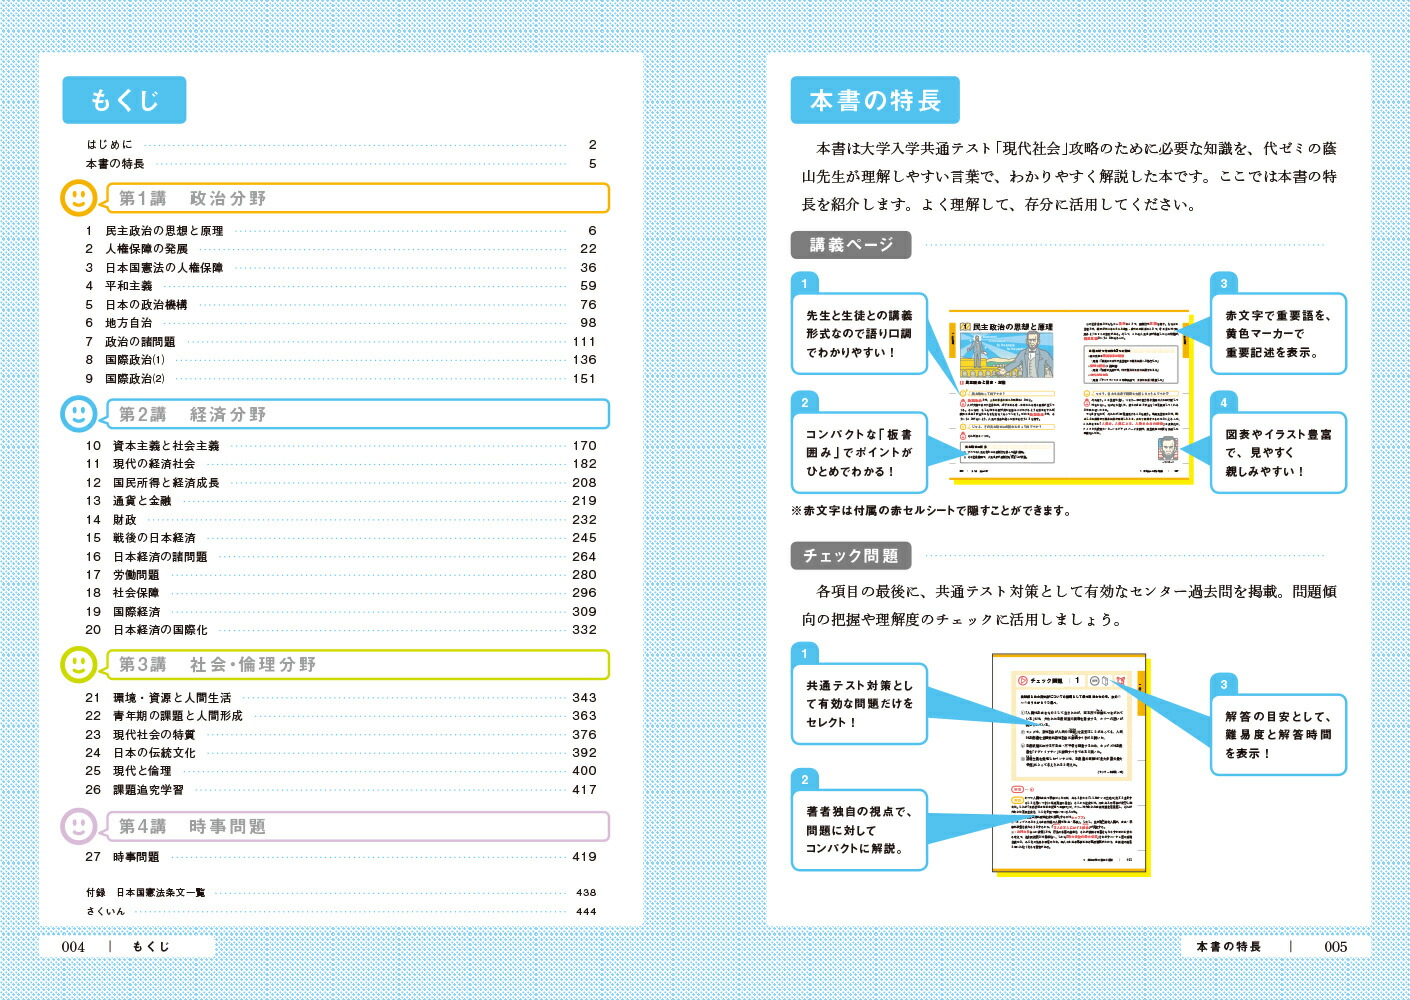Click the callout 先生と生徒との講義形式
The width and height of the screenshot is (1410, 1000).
tap(859, 334)
